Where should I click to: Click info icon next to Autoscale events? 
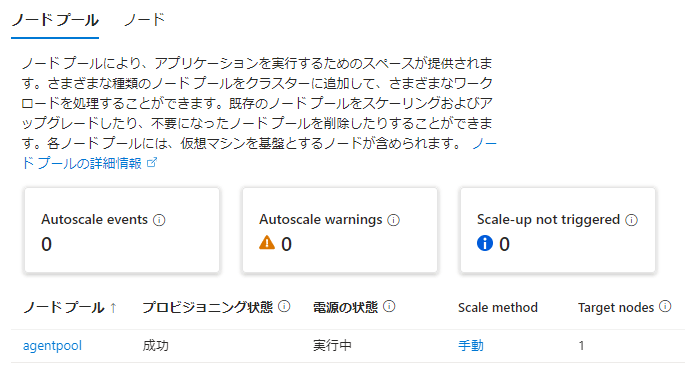point(159,220)
